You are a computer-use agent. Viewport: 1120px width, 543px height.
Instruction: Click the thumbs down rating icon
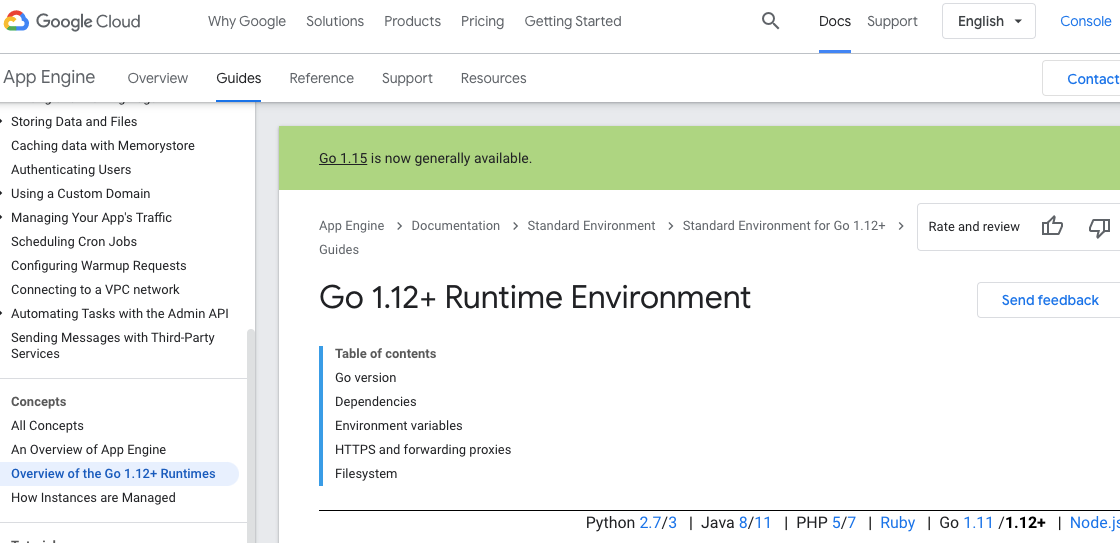(x=1099, y=227)
